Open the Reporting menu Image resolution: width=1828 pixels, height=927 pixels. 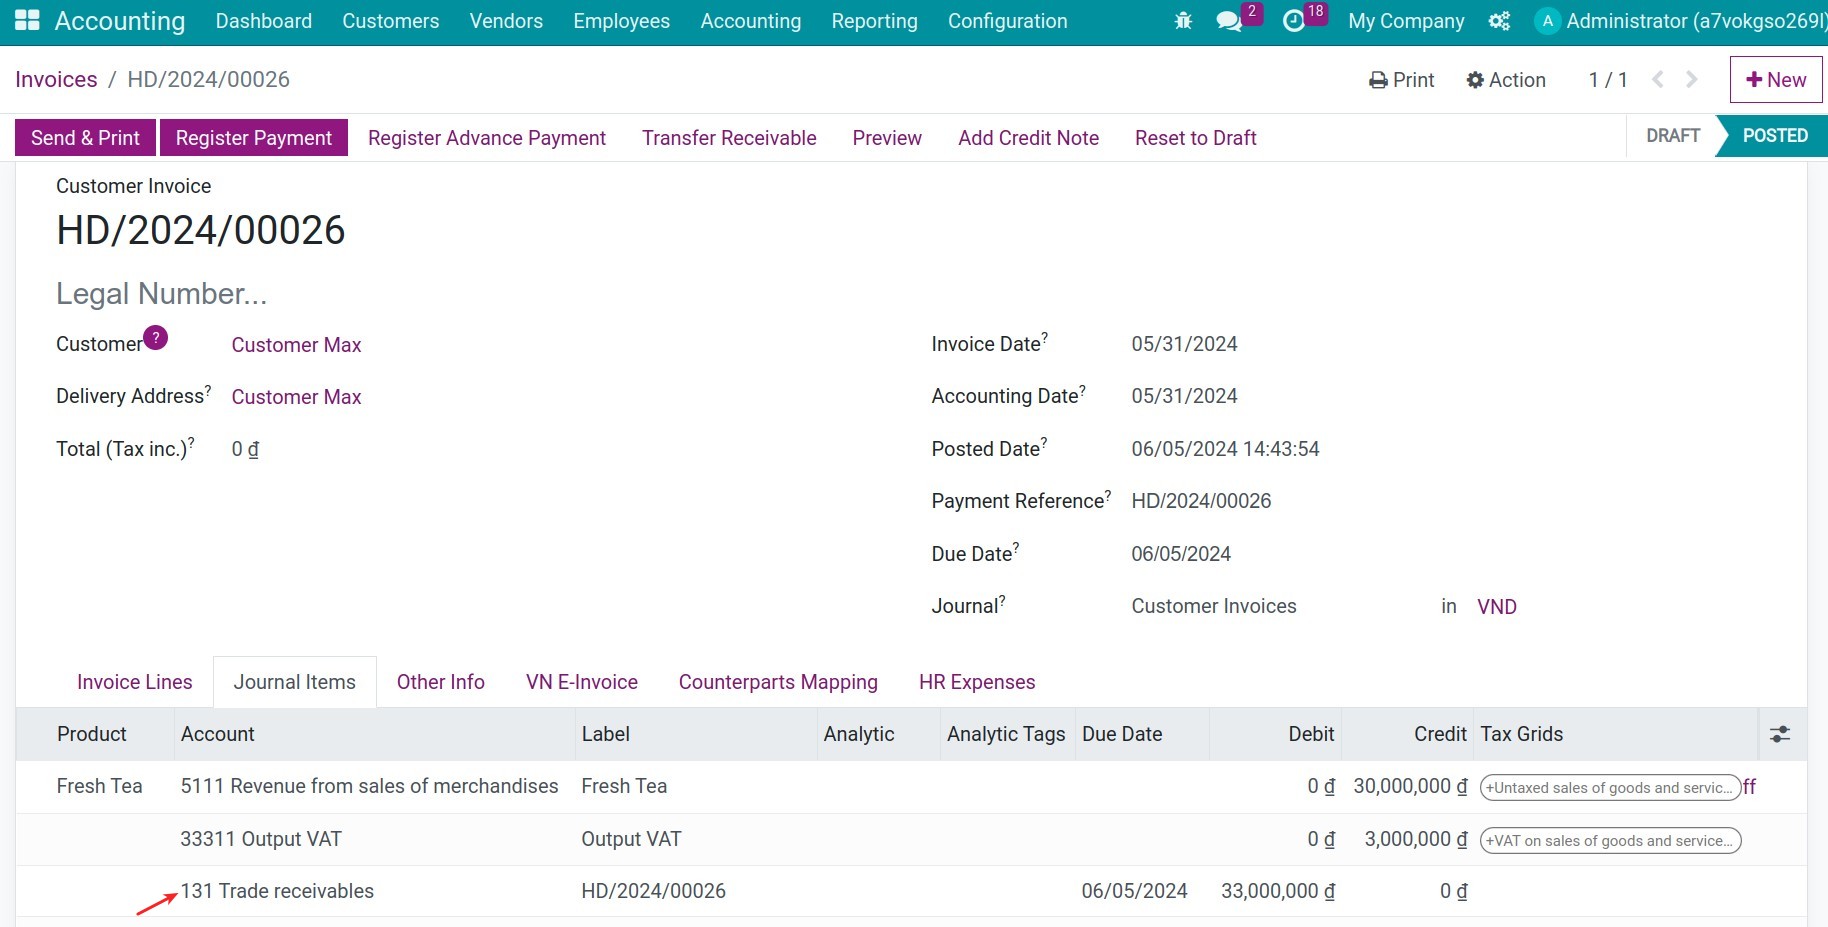pos(875,21)
